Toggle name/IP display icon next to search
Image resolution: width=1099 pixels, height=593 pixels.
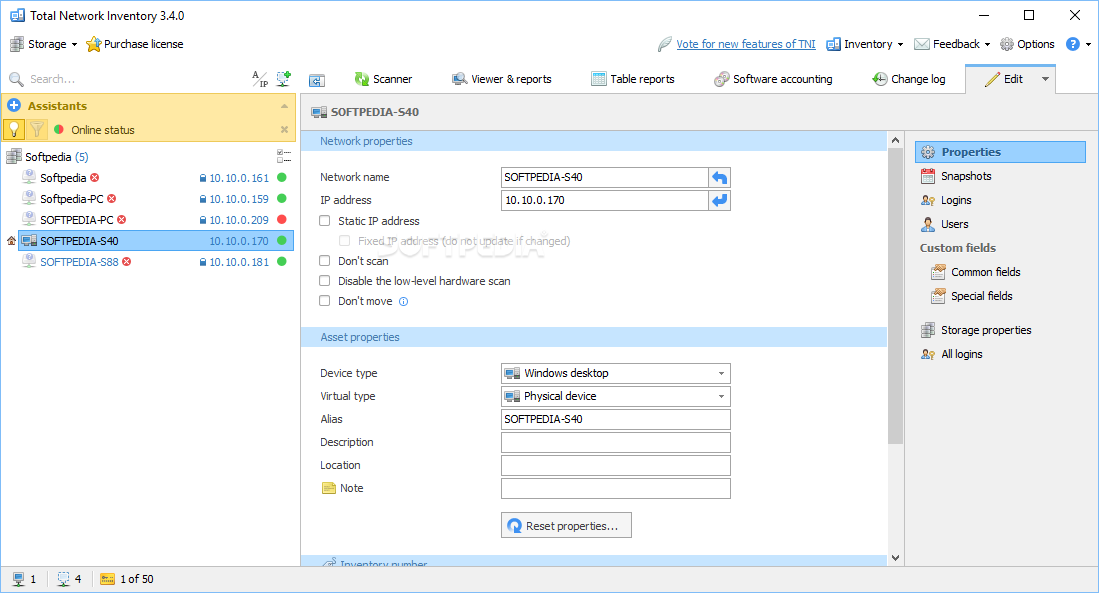(x=260, y=79)
